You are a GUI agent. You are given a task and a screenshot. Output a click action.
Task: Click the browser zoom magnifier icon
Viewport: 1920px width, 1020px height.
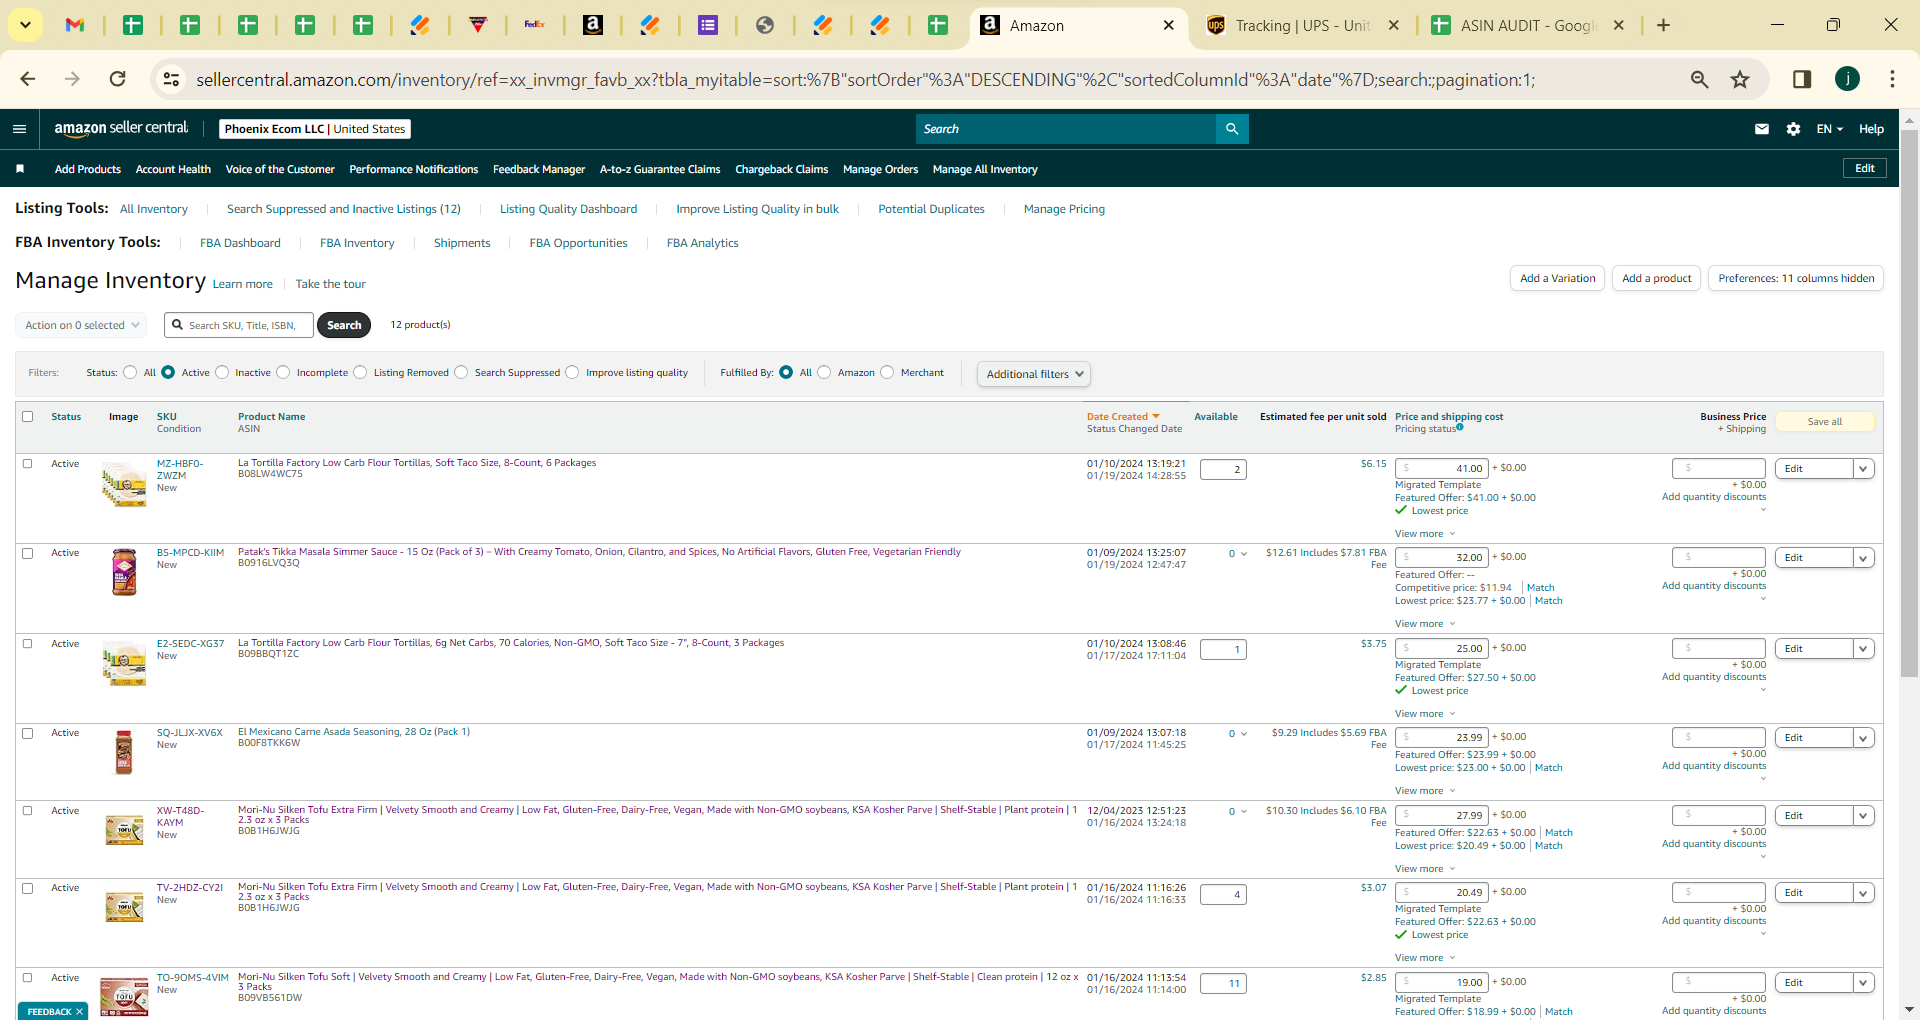pyautogui.click(x=1699, y=79)
